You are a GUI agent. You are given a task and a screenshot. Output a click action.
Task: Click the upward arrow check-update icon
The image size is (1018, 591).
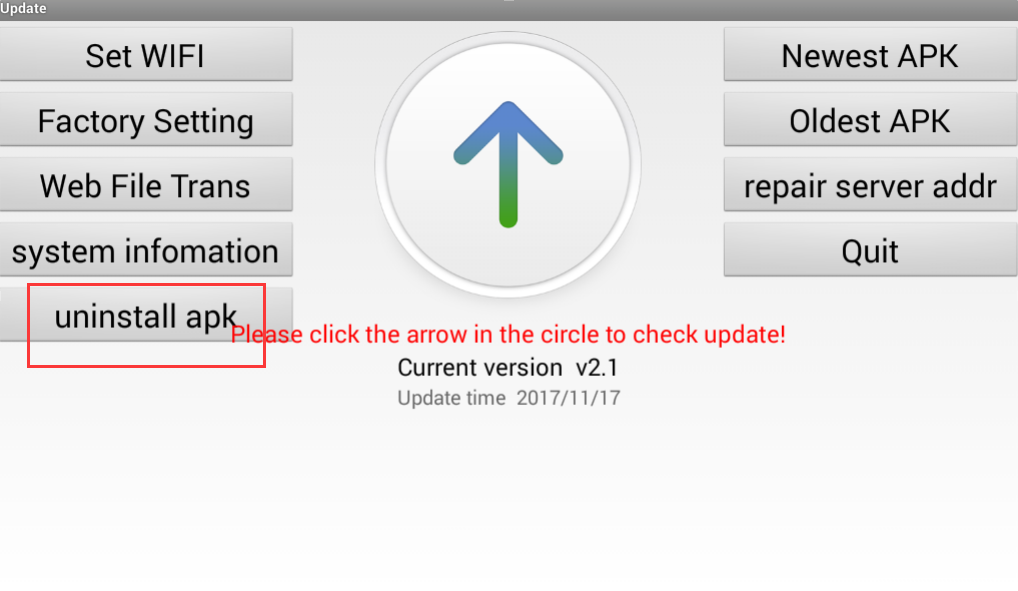(x=508, y=164)
